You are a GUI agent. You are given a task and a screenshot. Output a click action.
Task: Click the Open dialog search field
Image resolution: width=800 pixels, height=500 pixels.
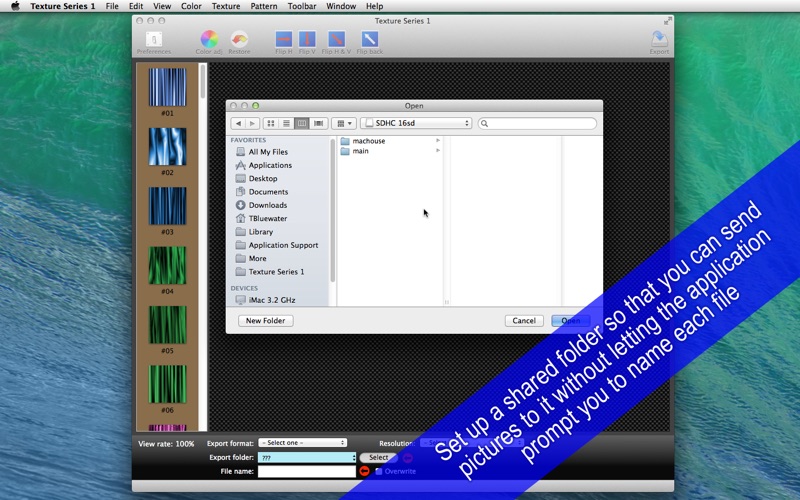tap(537, 123)
